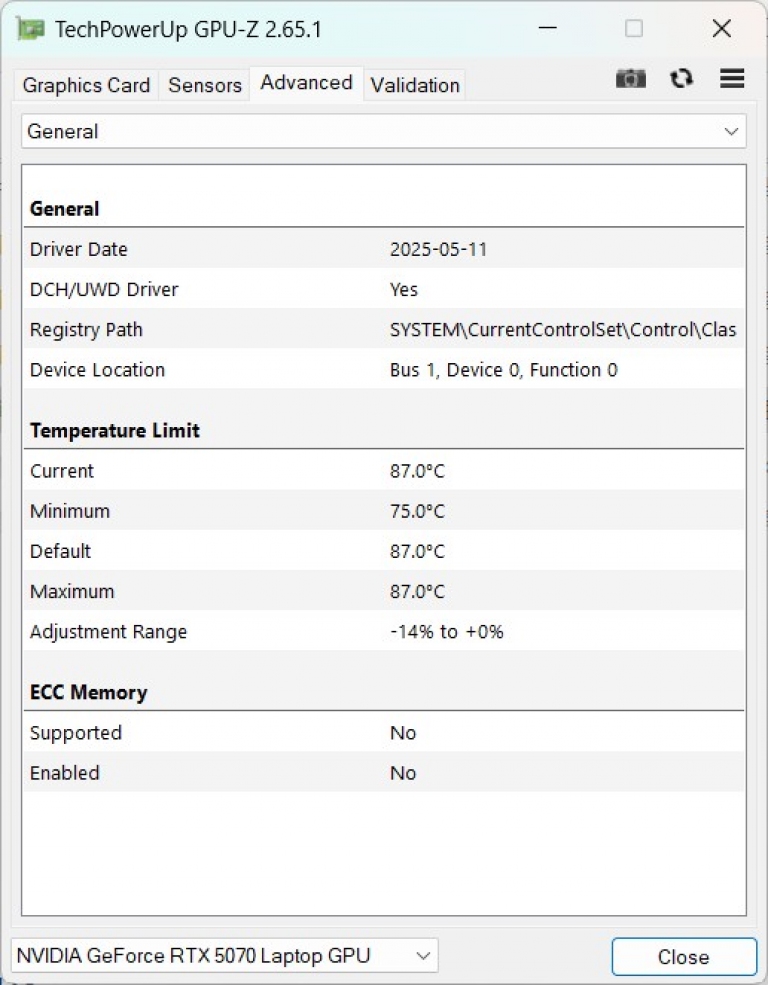Click the General section header in list
The width and height of the screenshot is (768, 985).
click(65, 209)
